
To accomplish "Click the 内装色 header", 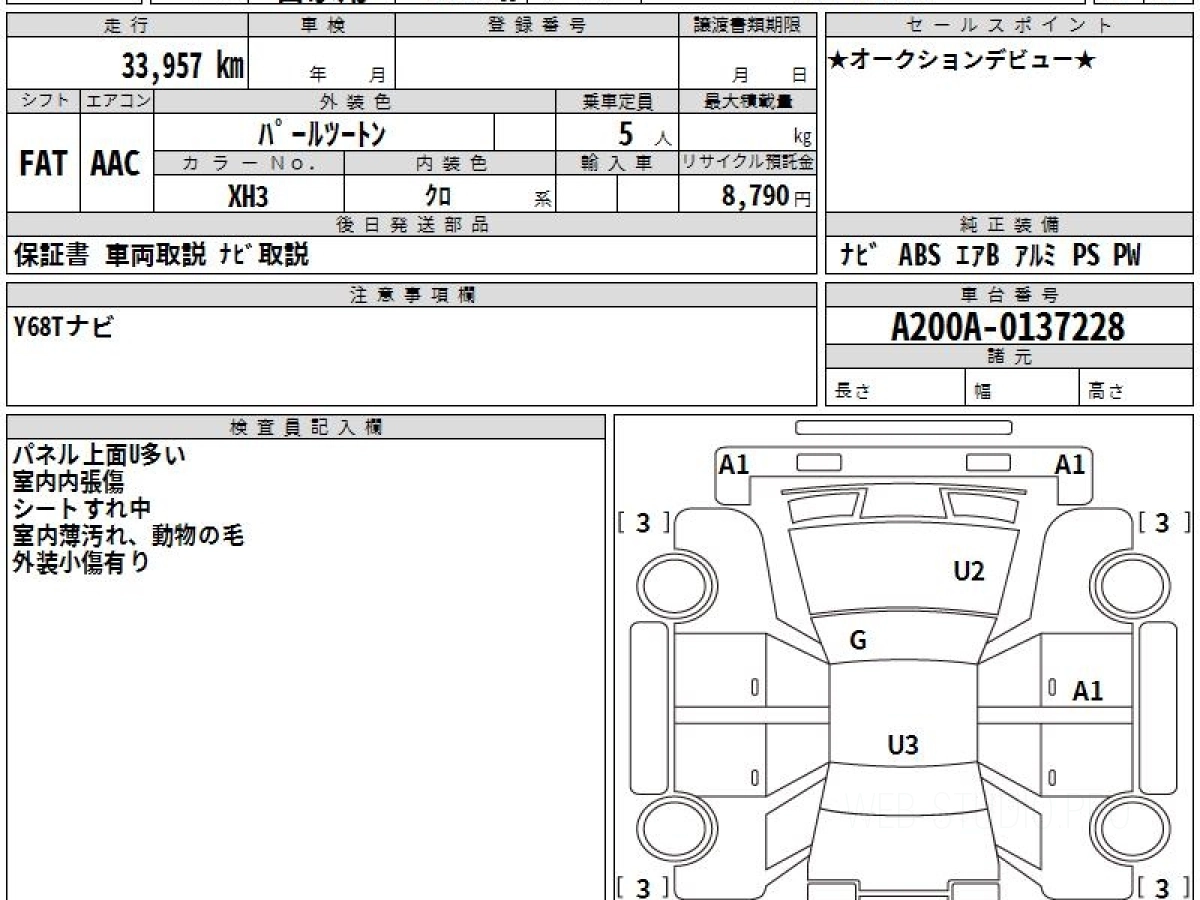I will (x=450, y=163).
